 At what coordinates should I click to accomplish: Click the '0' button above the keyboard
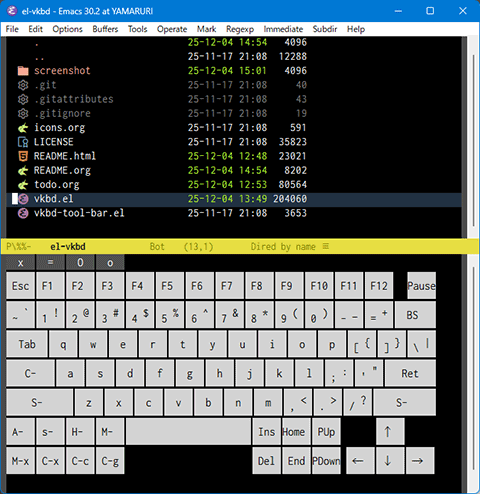coord(80,263)
